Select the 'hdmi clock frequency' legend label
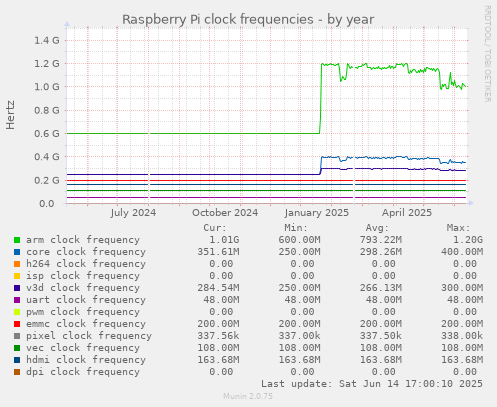The height and width of the screenshot is (407, 497). [x=86, y=360]
